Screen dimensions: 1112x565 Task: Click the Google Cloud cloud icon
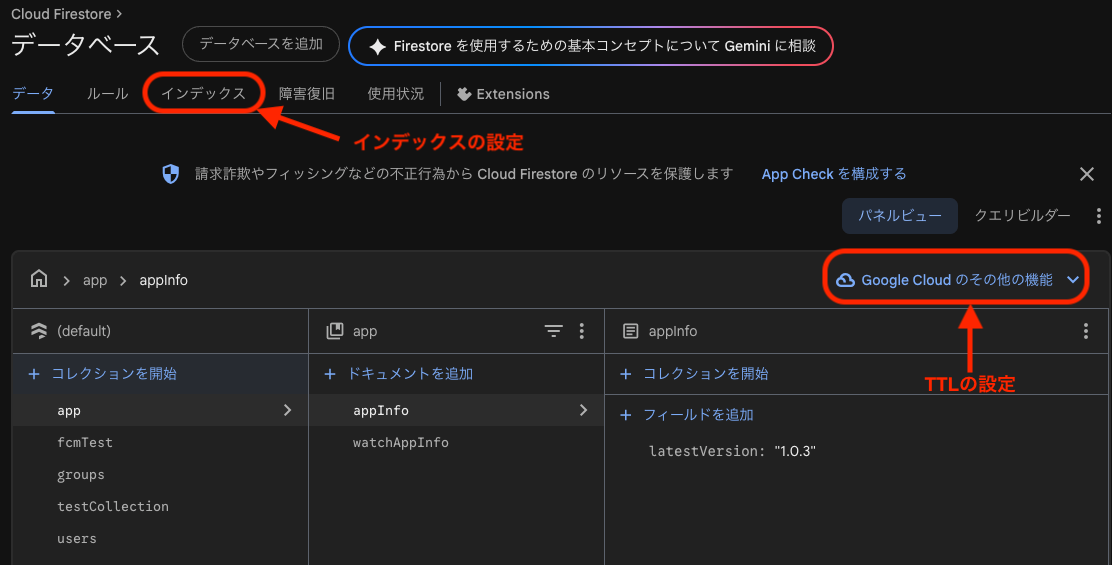(845, 280)
